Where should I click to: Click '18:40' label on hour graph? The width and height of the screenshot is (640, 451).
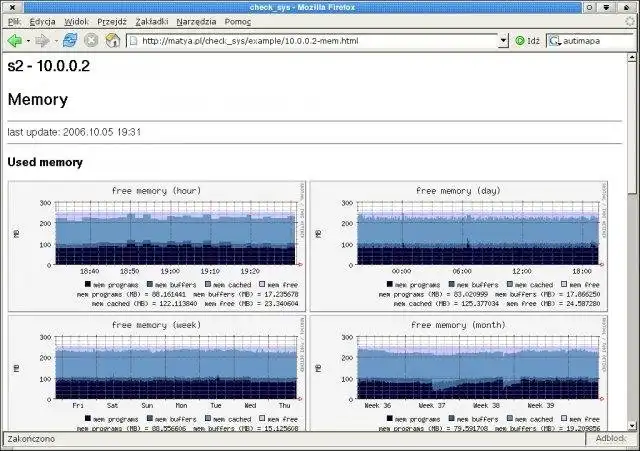(x=89, y=271)
